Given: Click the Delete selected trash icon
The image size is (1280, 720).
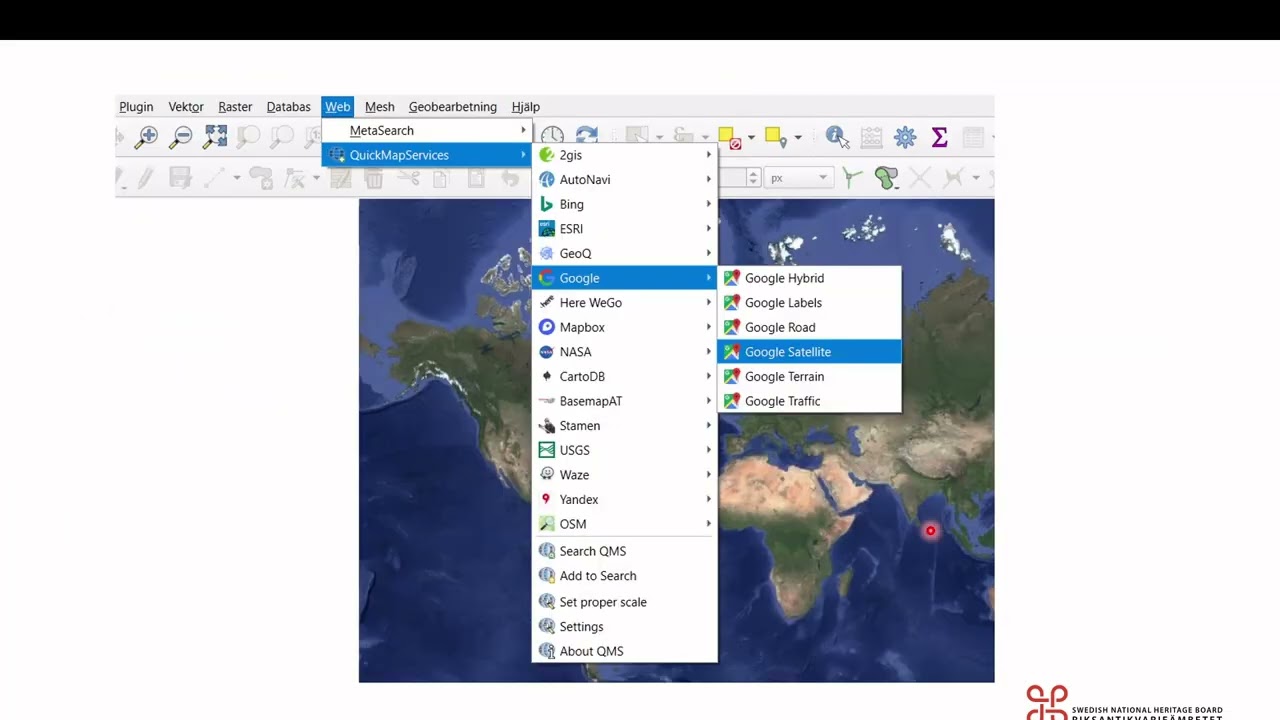Looking at the screenshot, I should click(374, 178).
